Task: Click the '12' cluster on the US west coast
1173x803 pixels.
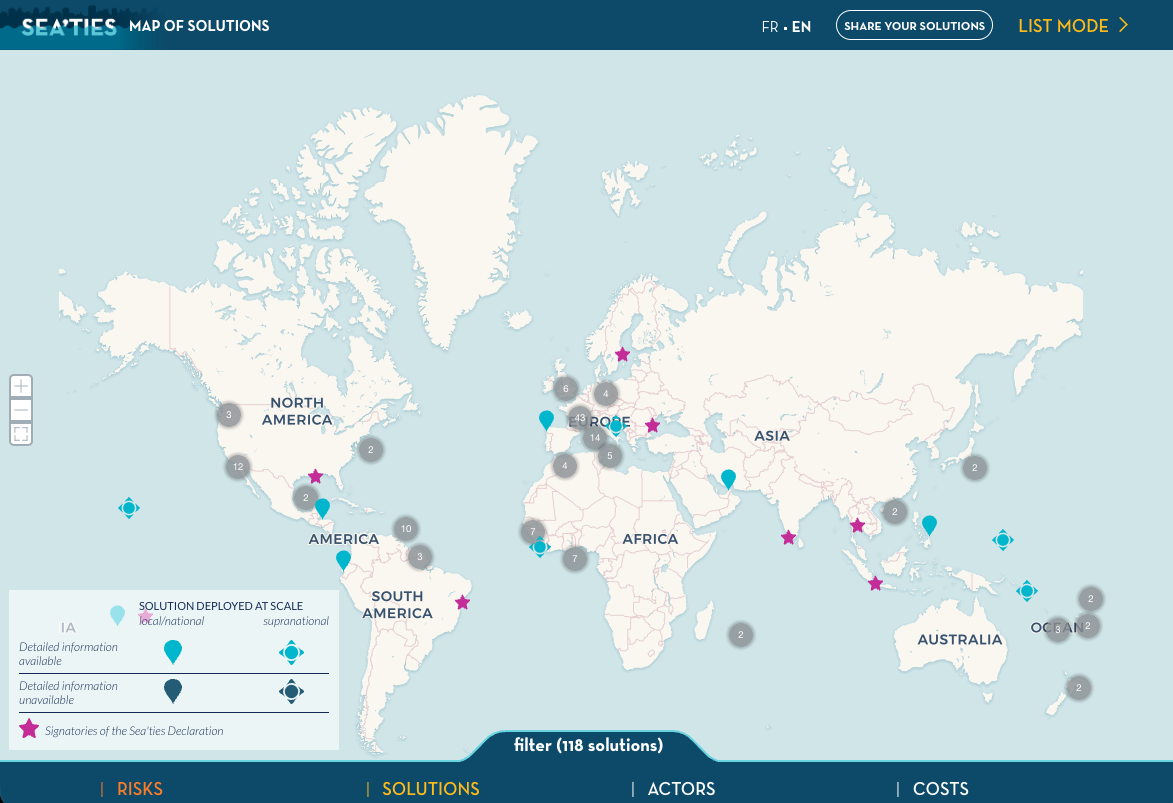Action: (x=238, y=466)
